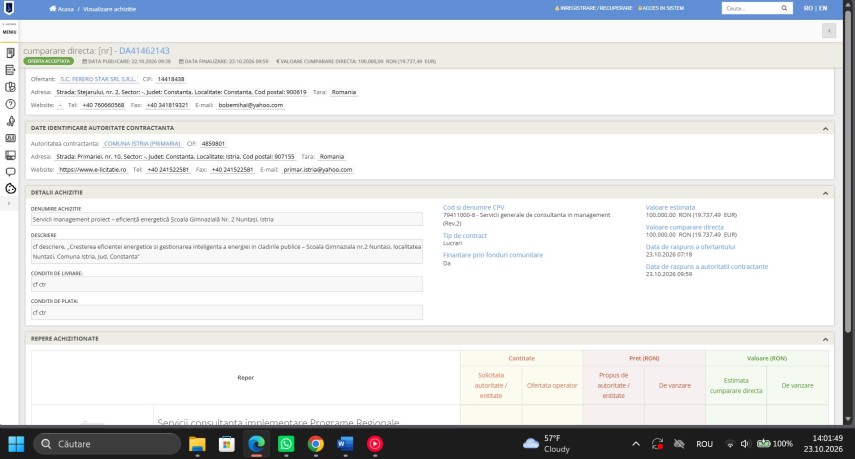Viewport: 855px width, 459px height.
Task: Click Data de raspuns a autoritatii contractante
Action: (707, 267)
